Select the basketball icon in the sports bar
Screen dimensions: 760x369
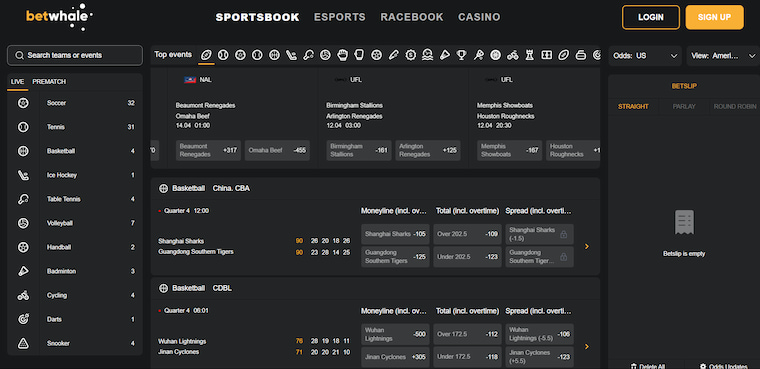coord(274,55)
